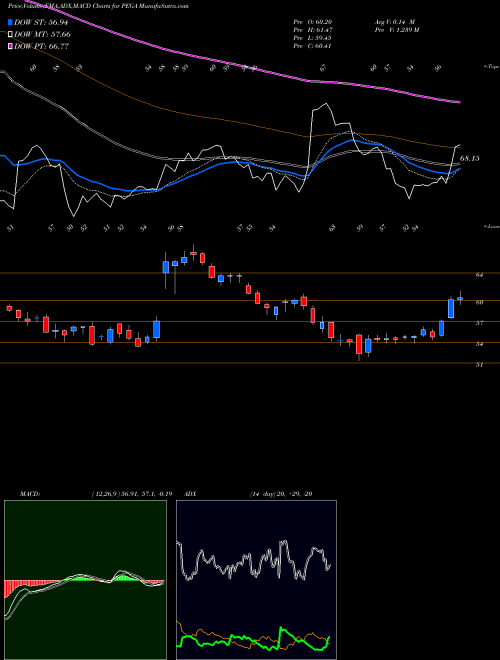Select the 'DOW PT: 66.77' legend text
Image resolution: width=500 pixels, height=660 pixels.
pos(42,46)
